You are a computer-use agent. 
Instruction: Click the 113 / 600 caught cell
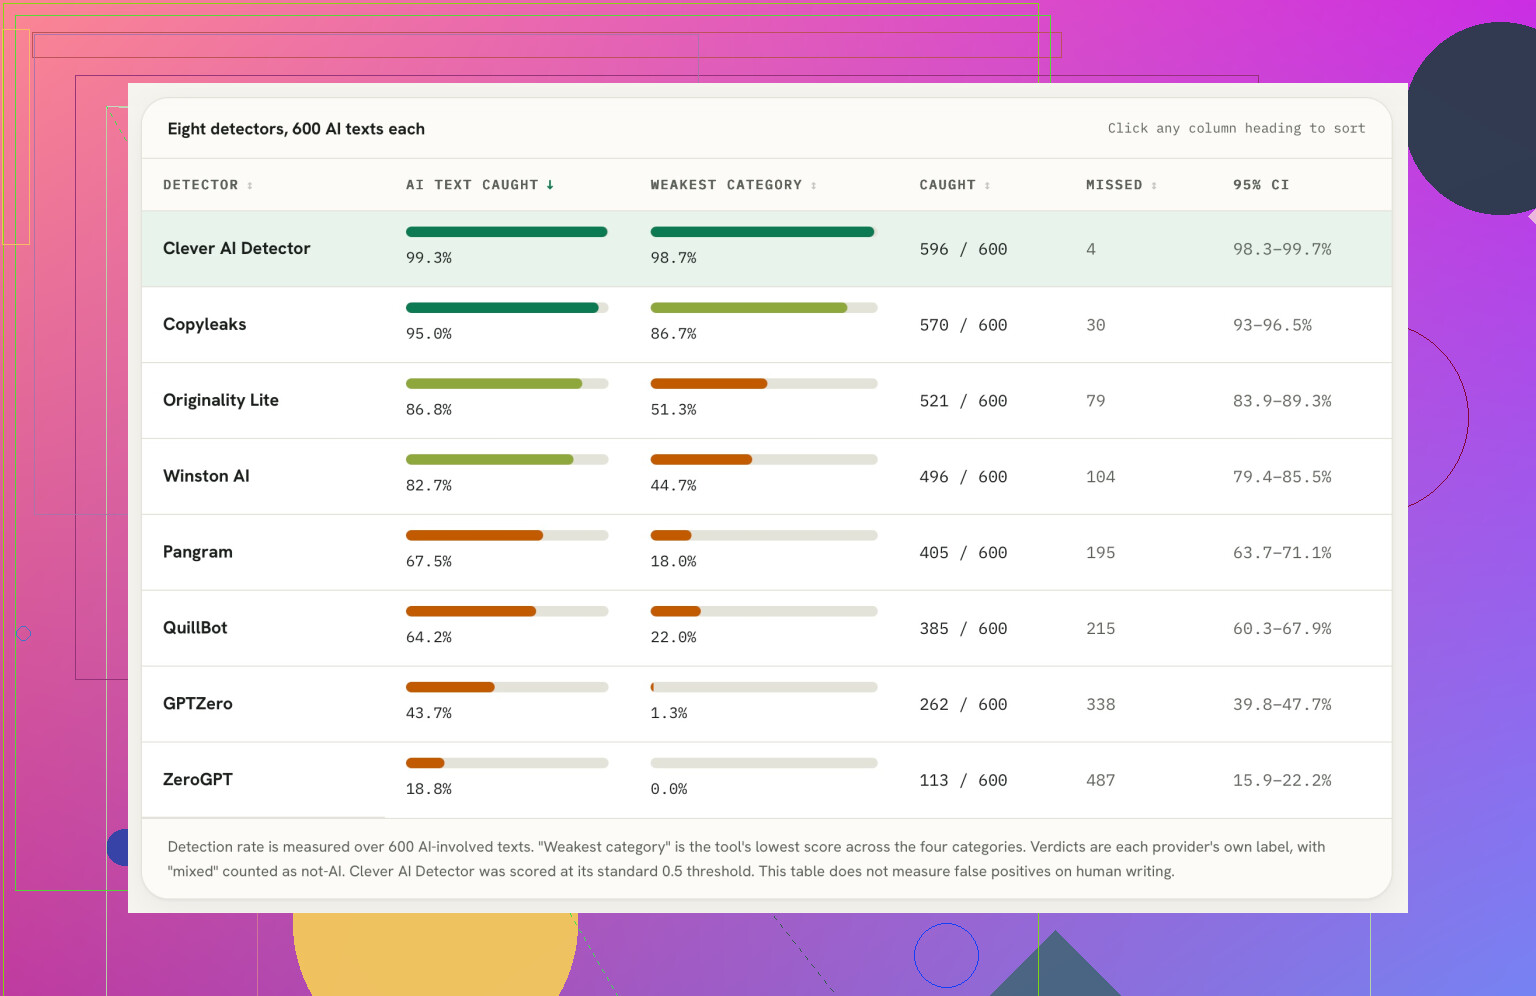pos(963,781)
